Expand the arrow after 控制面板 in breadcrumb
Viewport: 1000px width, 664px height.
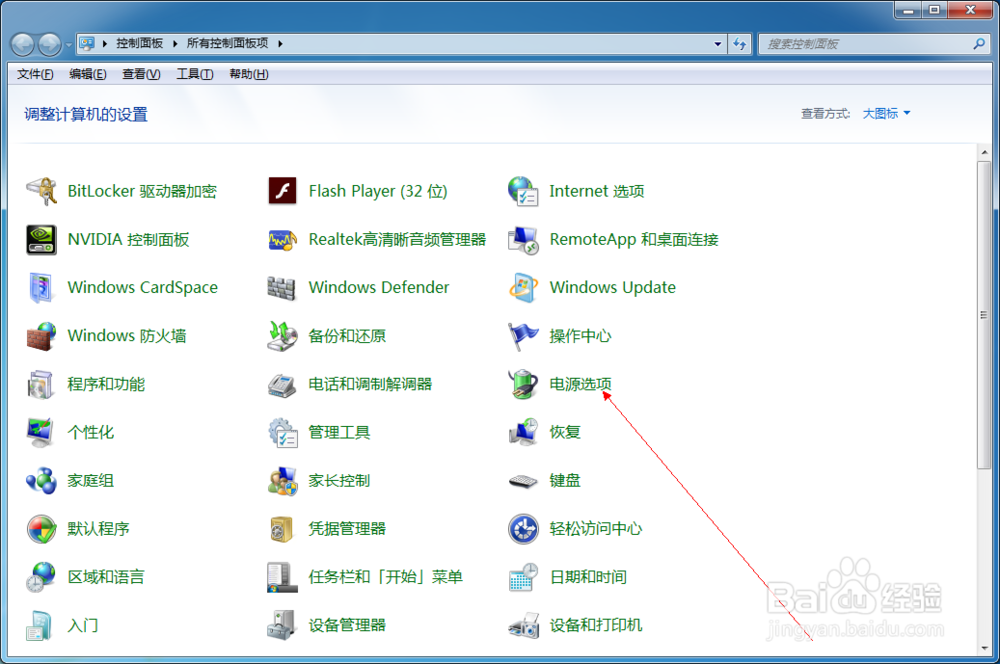click(175, 43)
